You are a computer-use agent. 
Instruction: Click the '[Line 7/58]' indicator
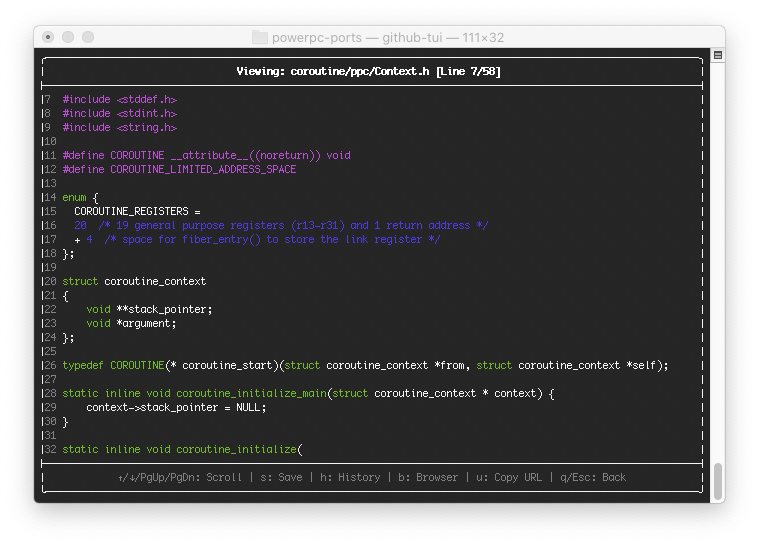pos(468,72)
